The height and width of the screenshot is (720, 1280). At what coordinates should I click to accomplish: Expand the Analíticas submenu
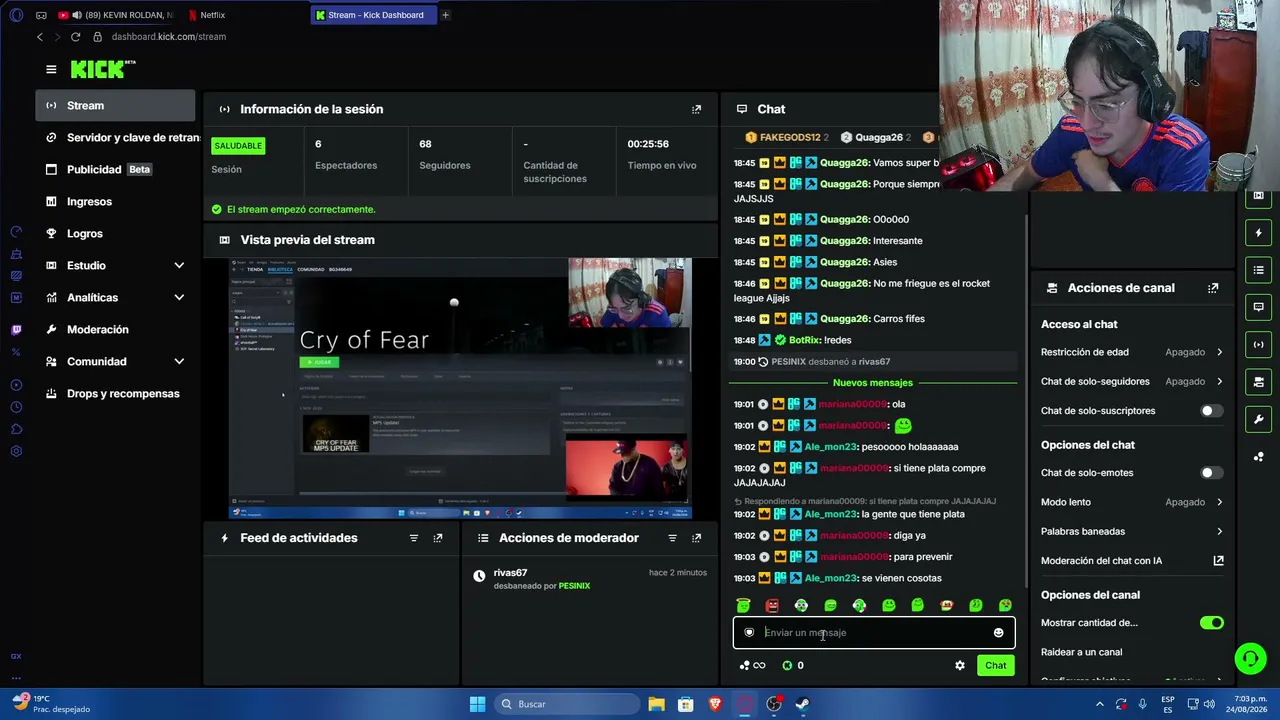(x=179, y=298)
